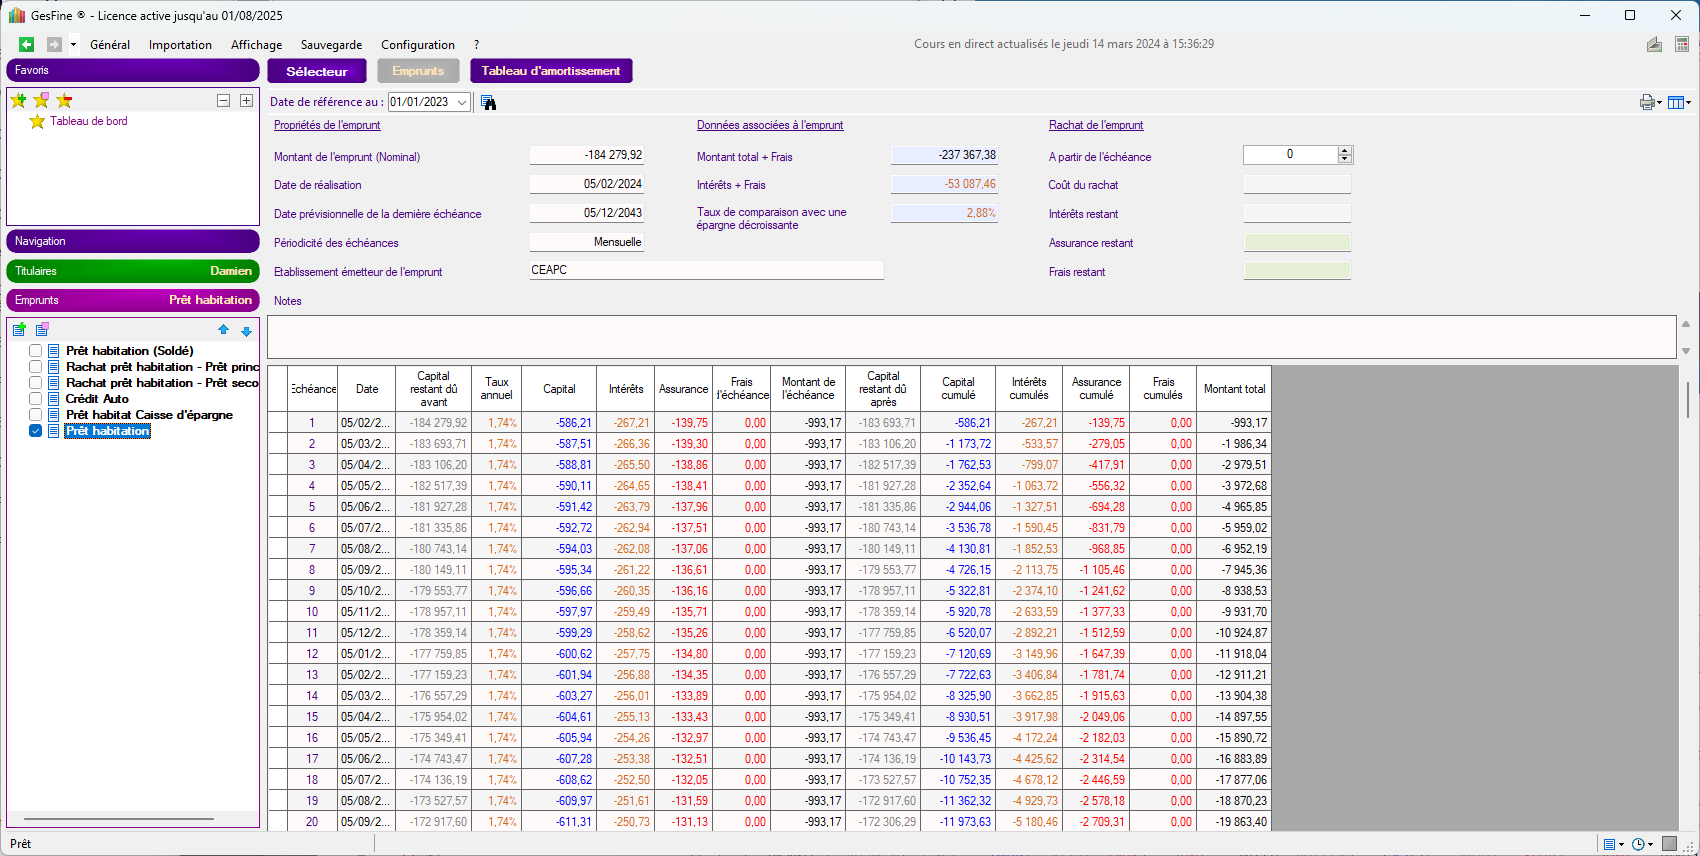Open the Date de référence dropdown

(x=461, y=102)
